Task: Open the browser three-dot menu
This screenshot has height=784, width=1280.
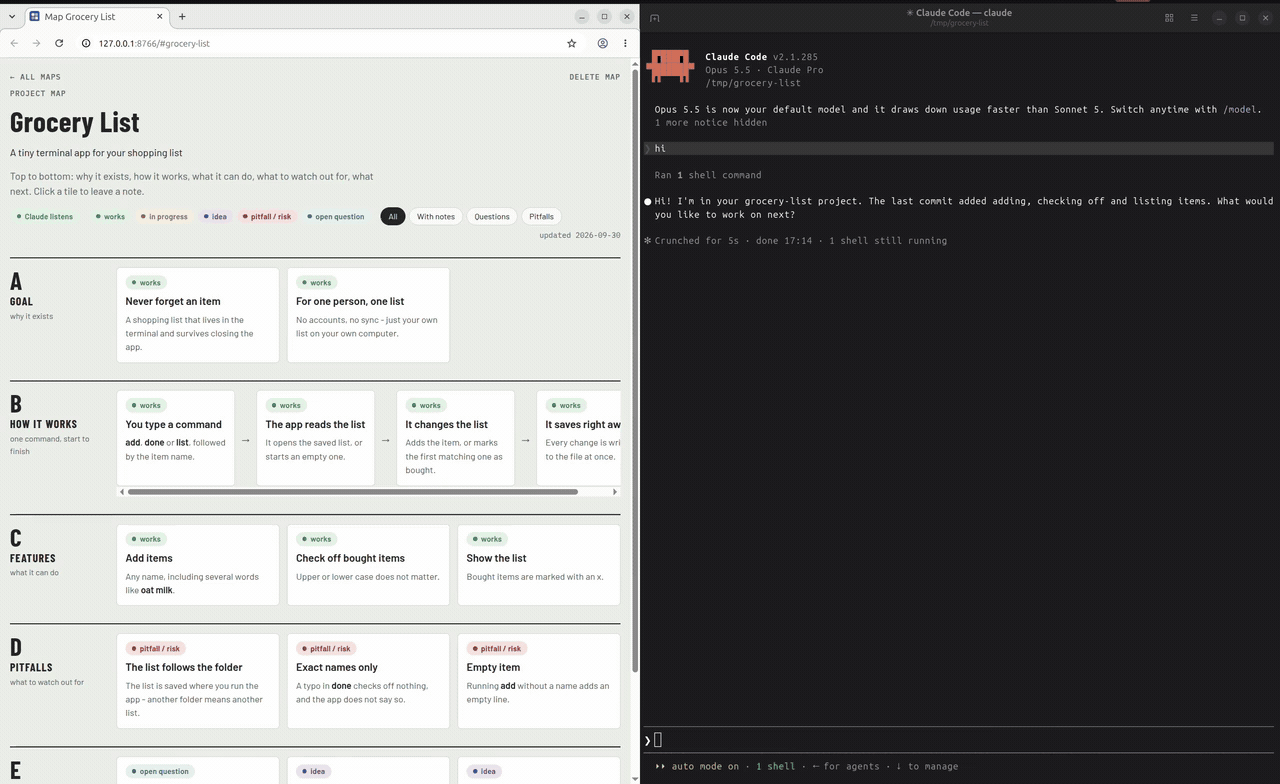Action: pyautogui.click(x=625, y=43)
